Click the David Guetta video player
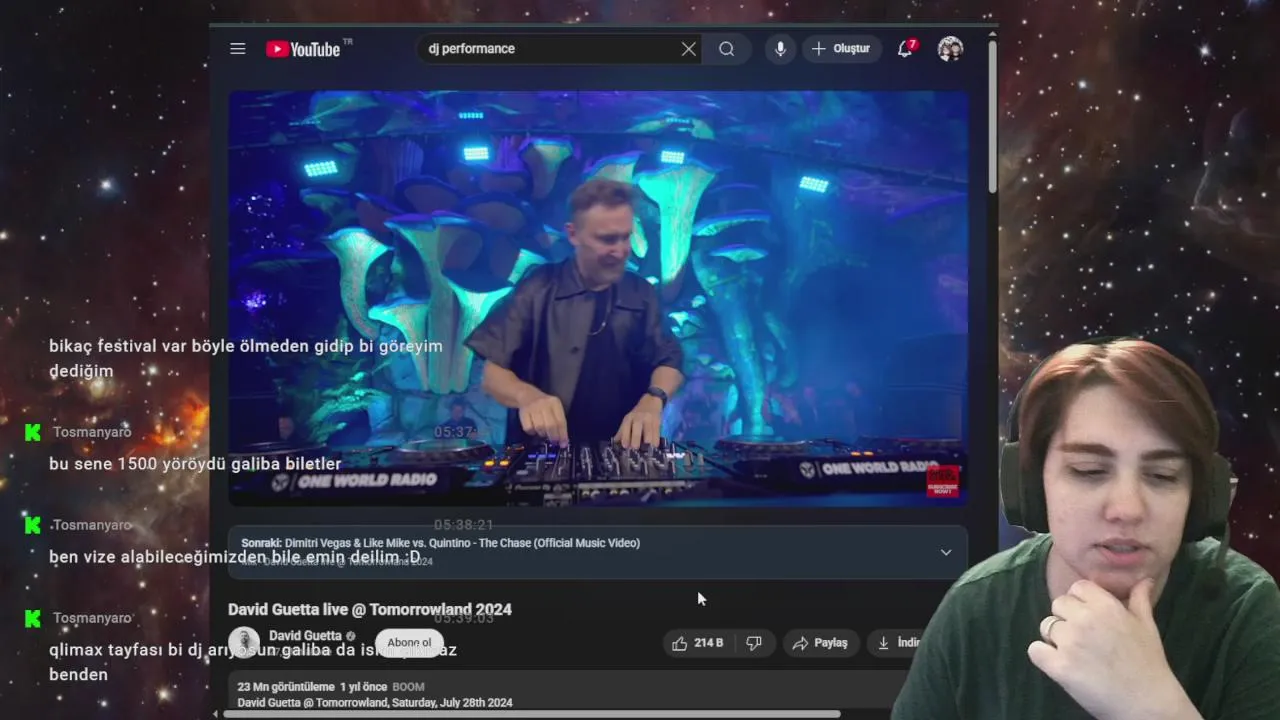 (598, 298)
